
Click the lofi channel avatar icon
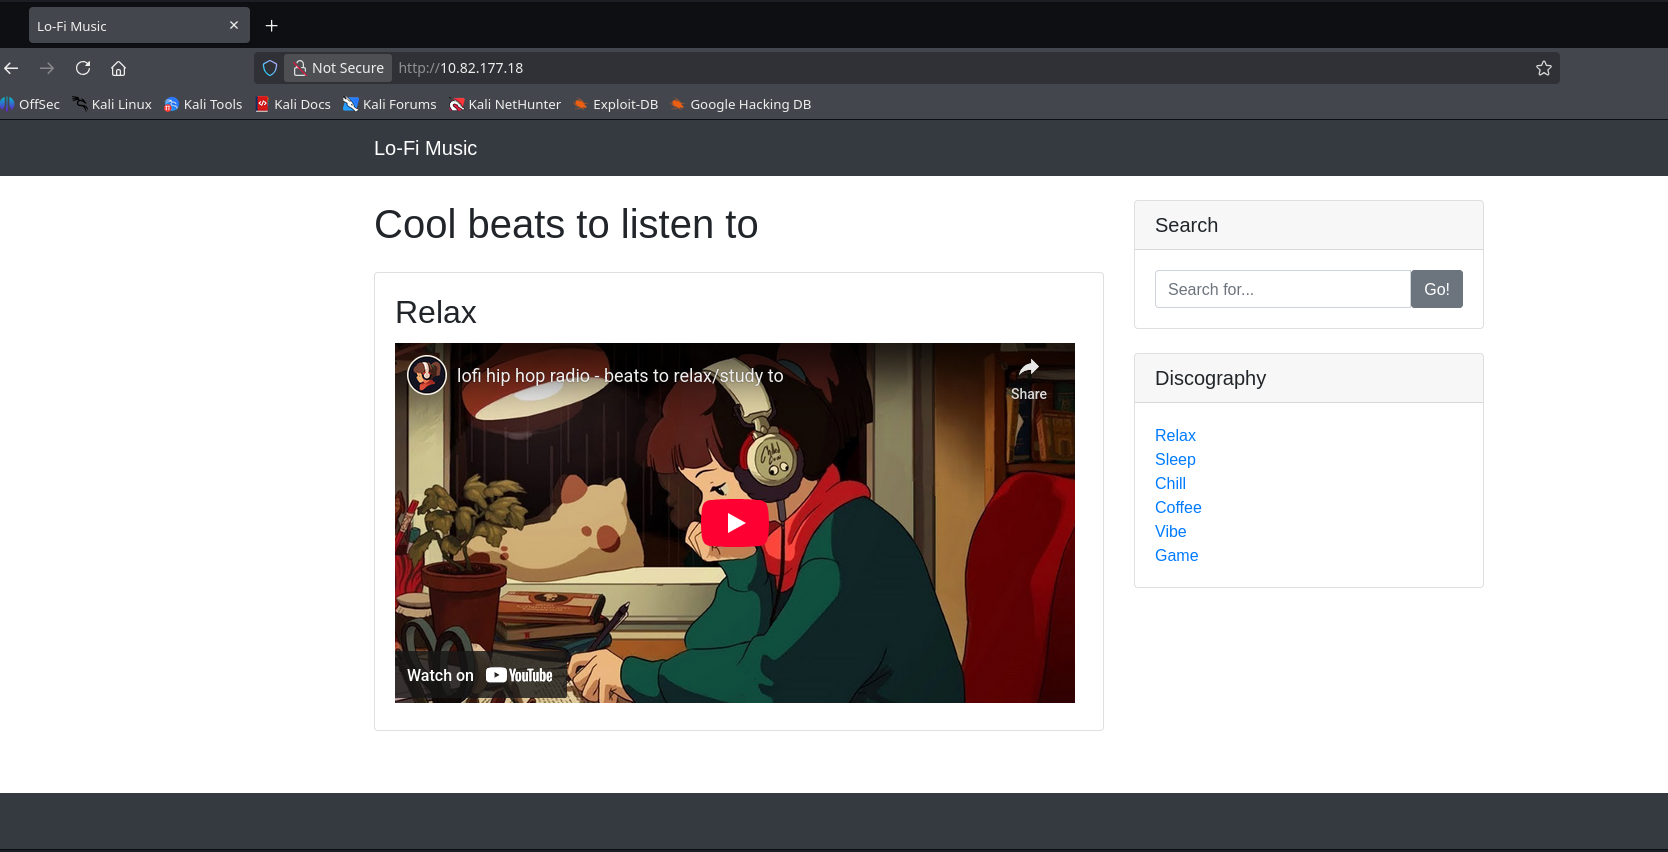(x=427, y=376)
